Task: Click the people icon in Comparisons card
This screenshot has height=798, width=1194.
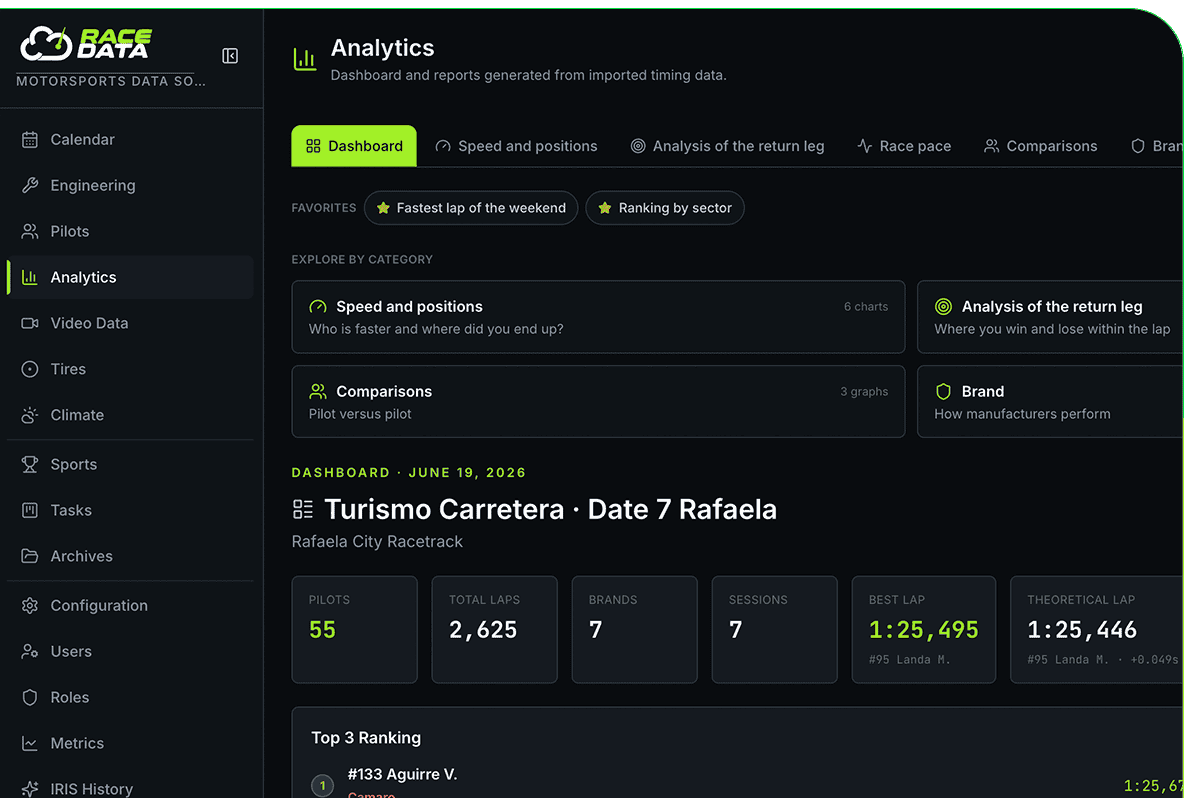Action: 318,391
